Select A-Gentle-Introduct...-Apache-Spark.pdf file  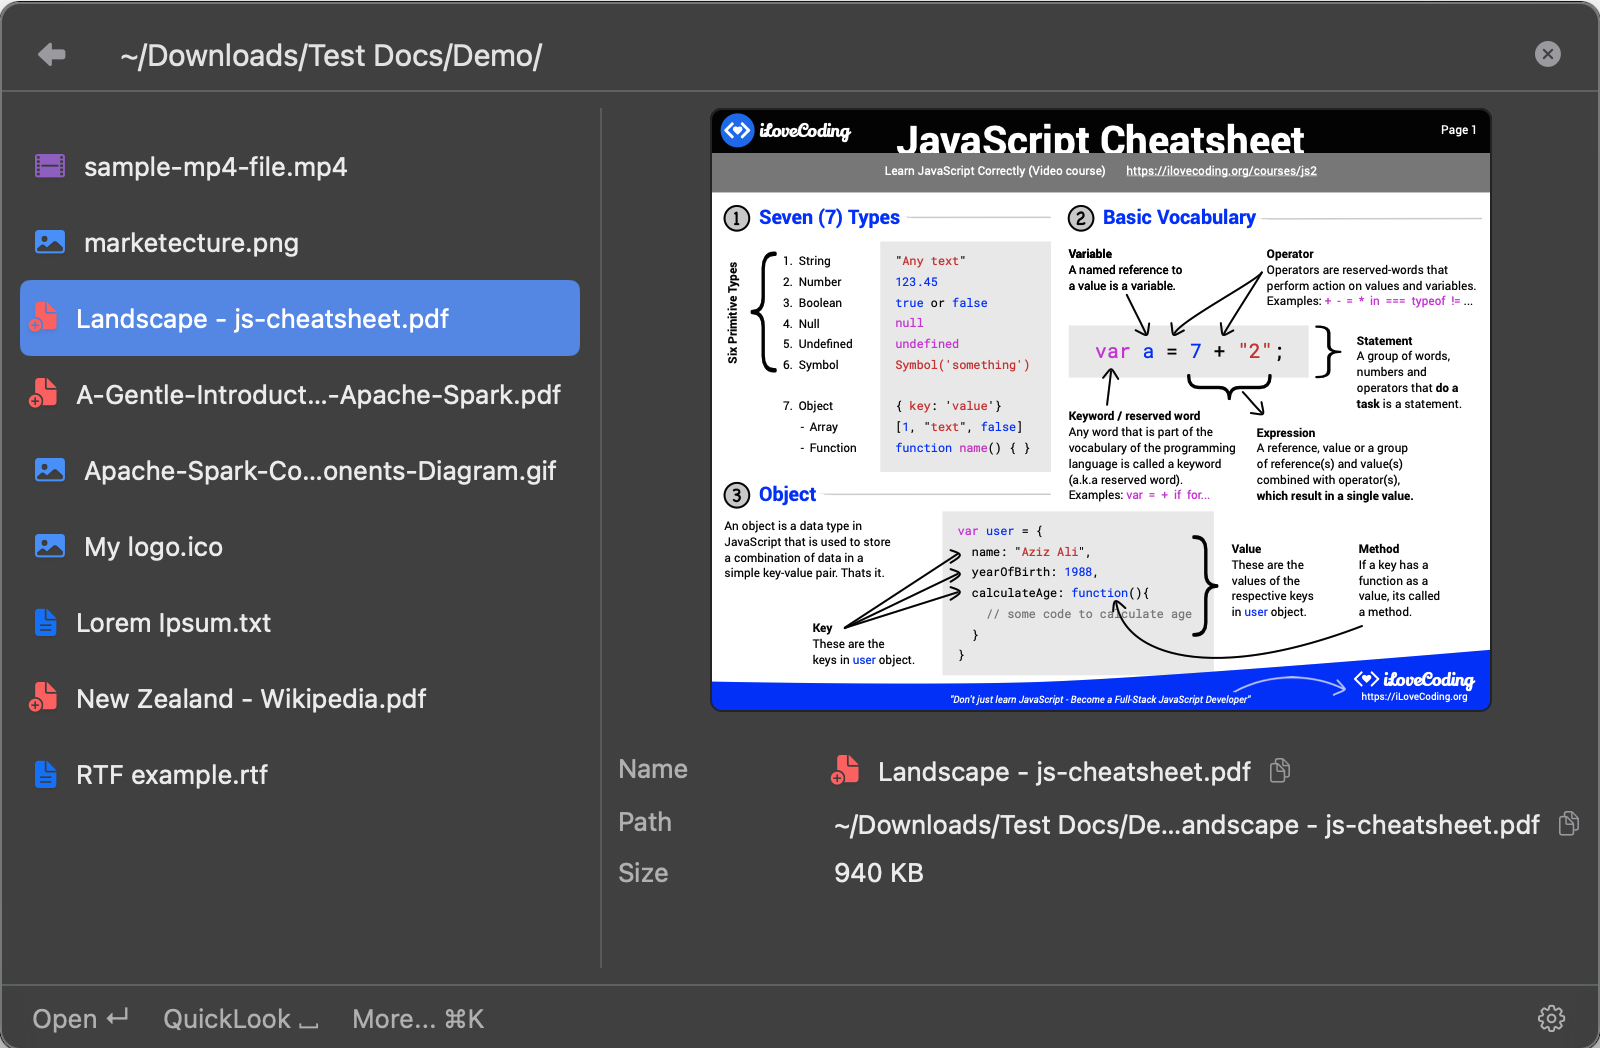(300, 394)
